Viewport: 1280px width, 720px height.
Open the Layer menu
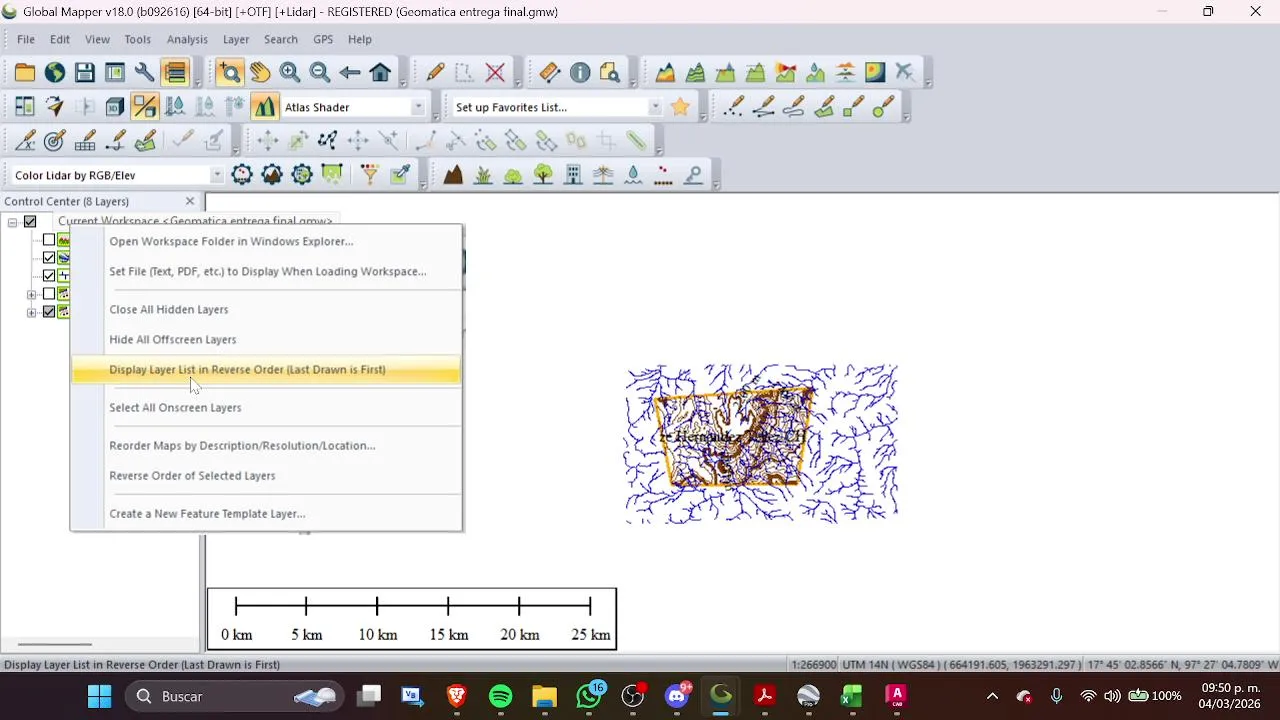point(236,39)
